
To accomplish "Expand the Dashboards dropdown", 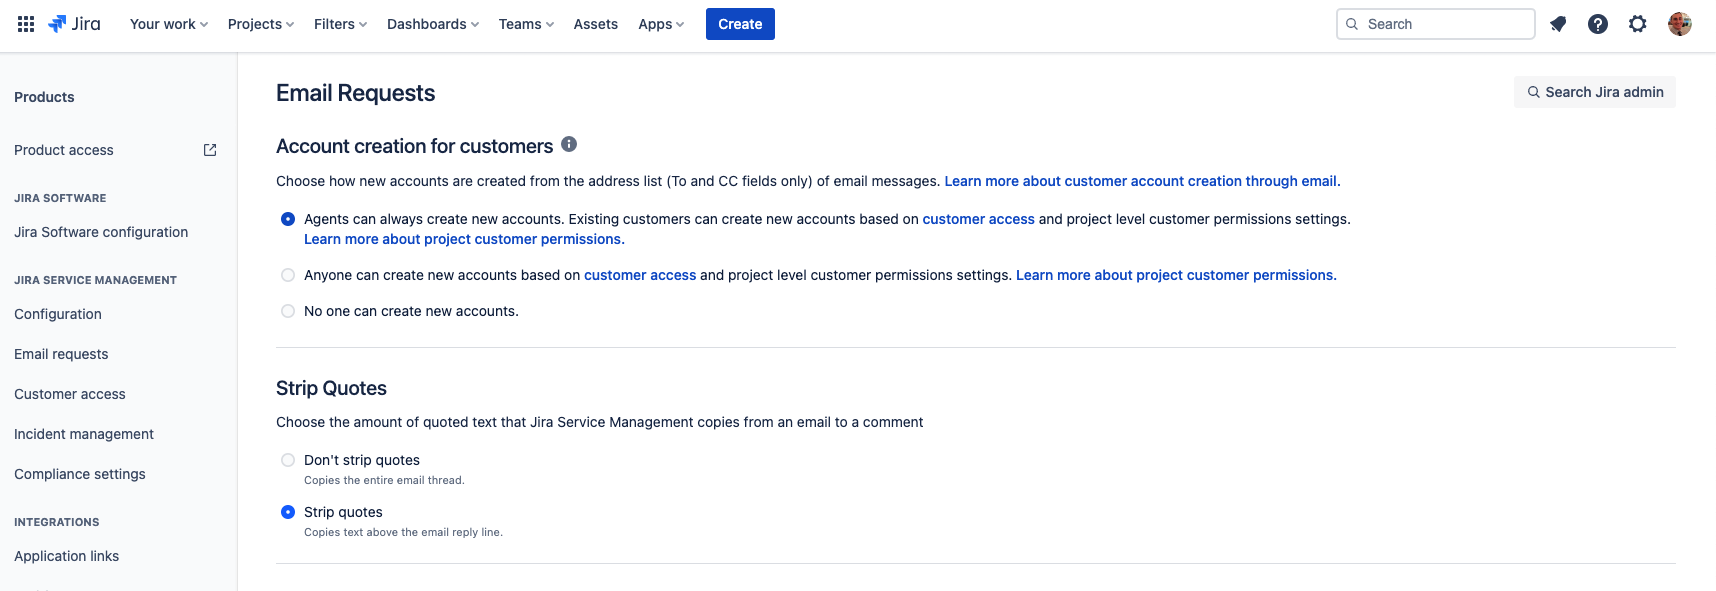I will (433, 24).
